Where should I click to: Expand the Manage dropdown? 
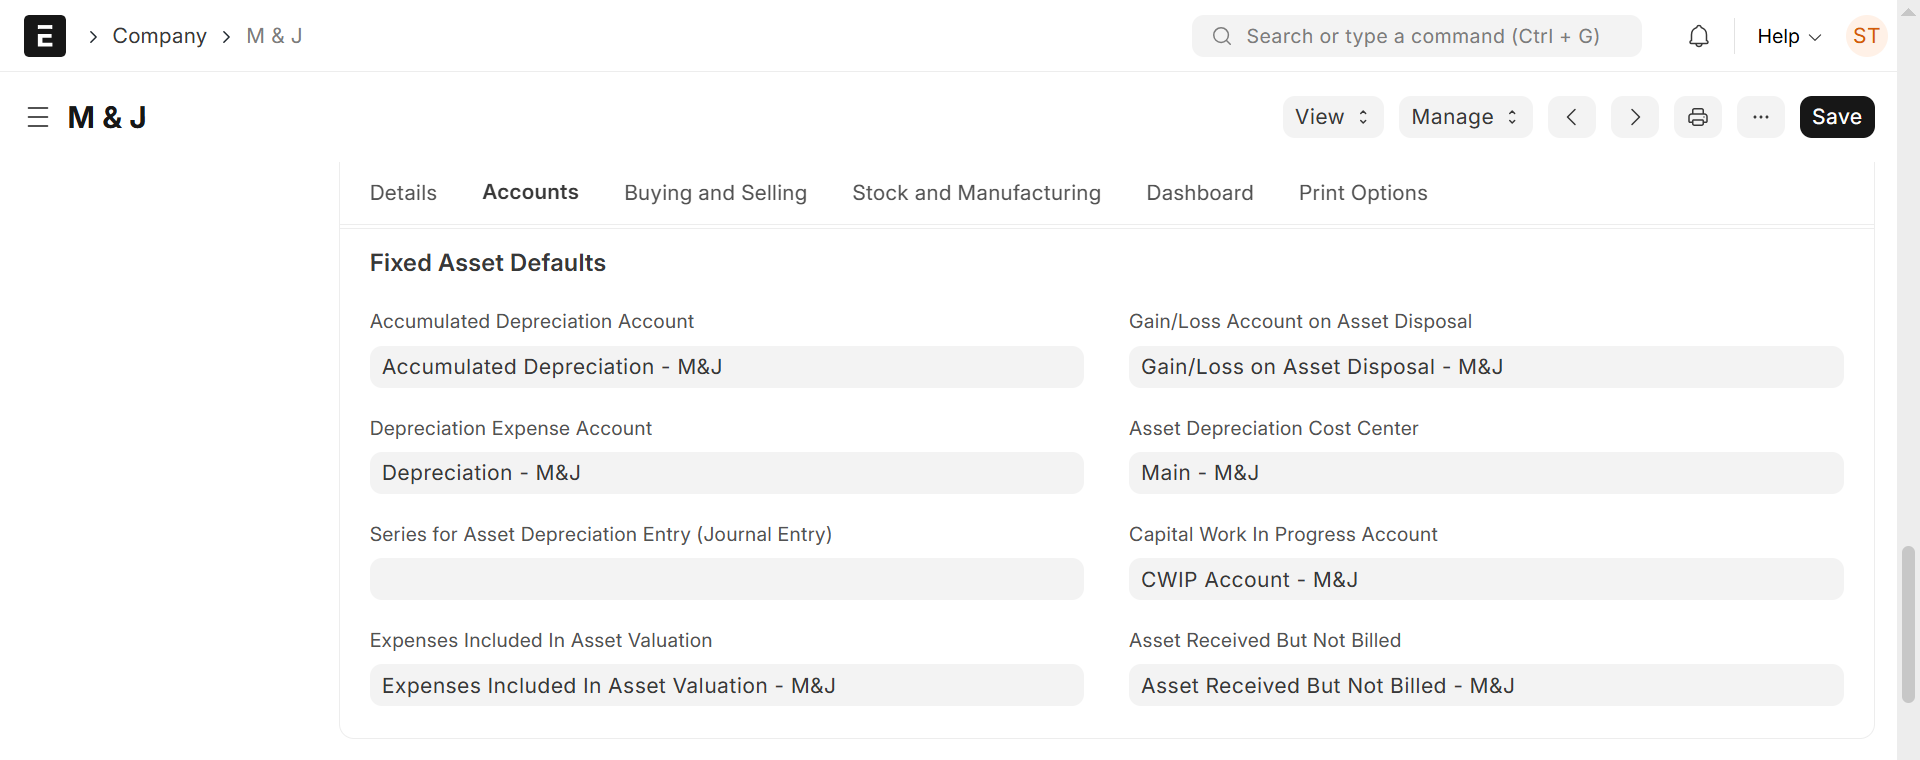click(1464, 117)
